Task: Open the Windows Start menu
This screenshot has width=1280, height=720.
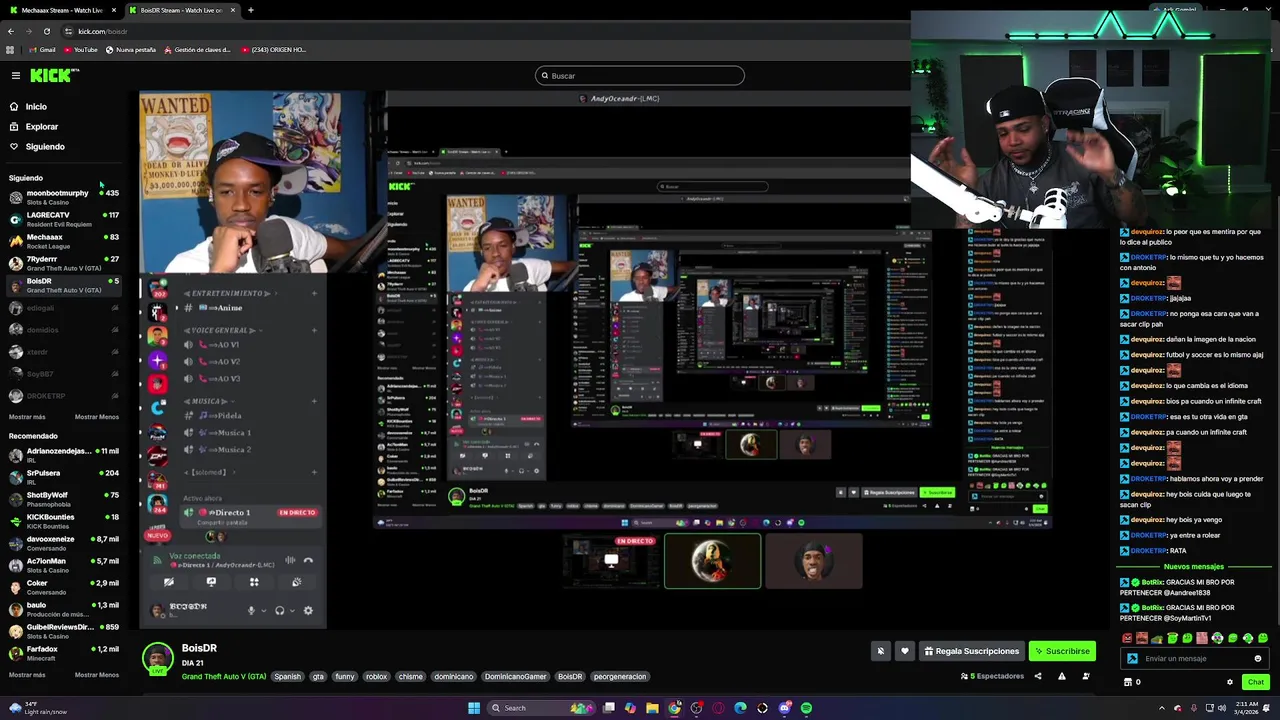Action: point(474,708)
